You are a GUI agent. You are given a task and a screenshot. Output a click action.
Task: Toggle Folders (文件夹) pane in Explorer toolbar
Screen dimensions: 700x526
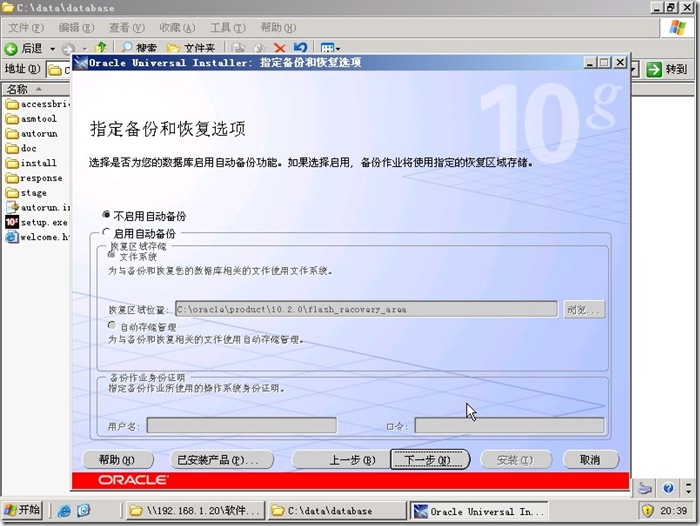[191, 48]
